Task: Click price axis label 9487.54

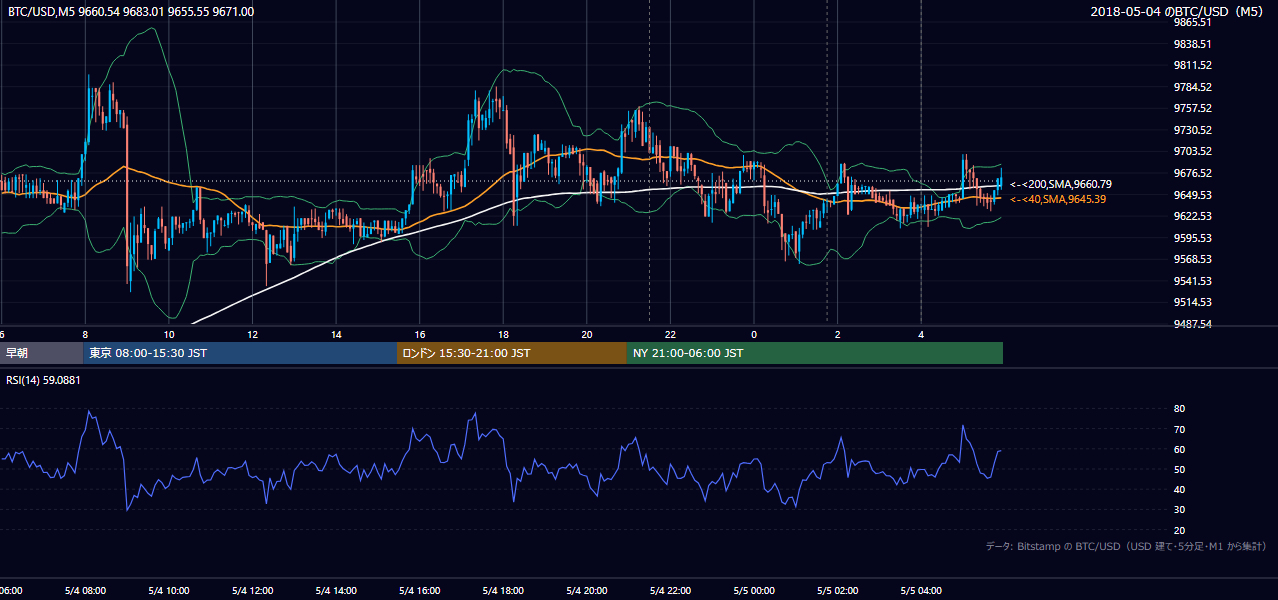Action: 1193,324
